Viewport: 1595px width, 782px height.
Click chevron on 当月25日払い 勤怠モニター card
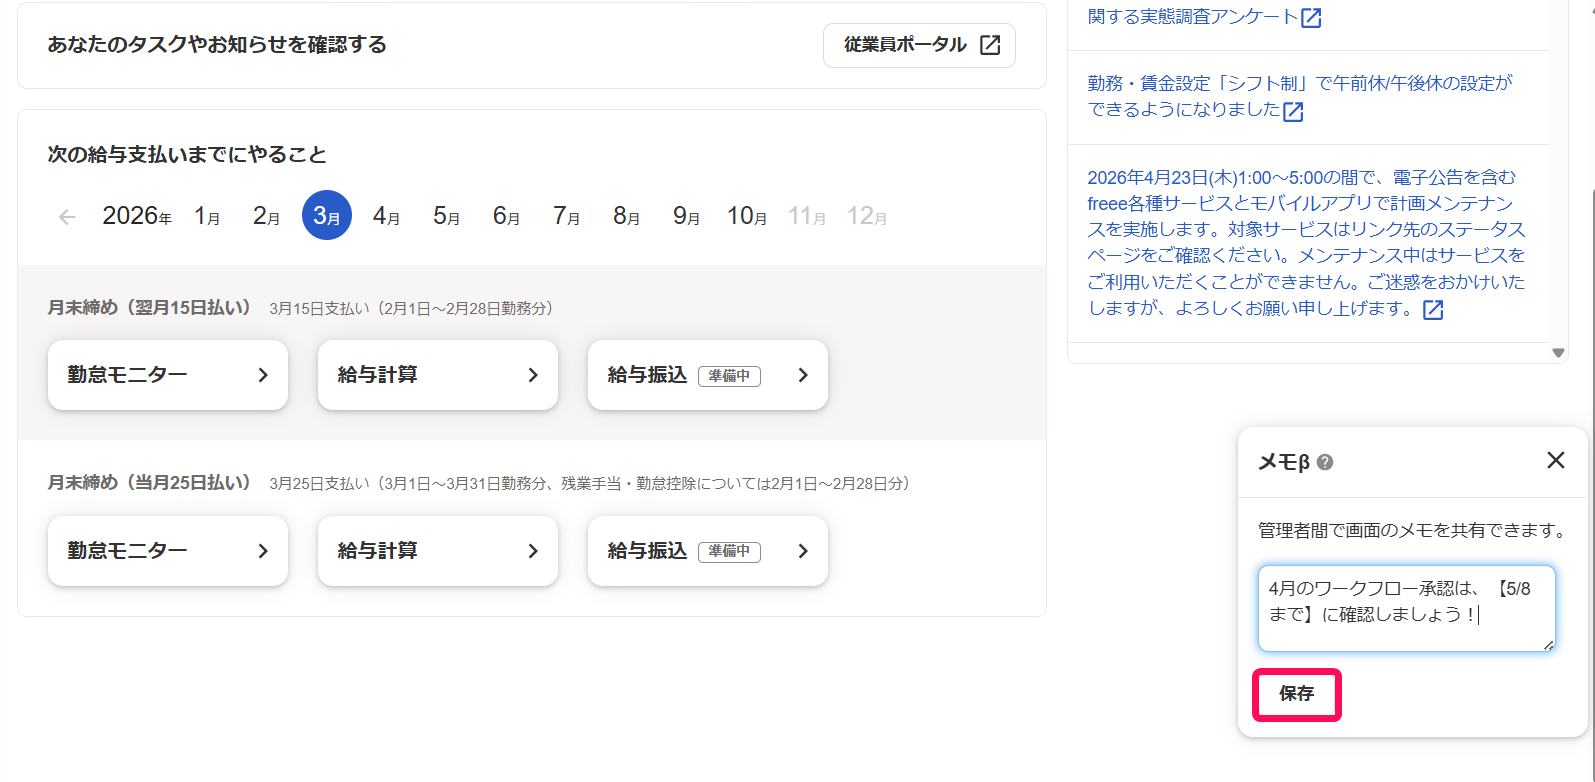coord(263,551)
